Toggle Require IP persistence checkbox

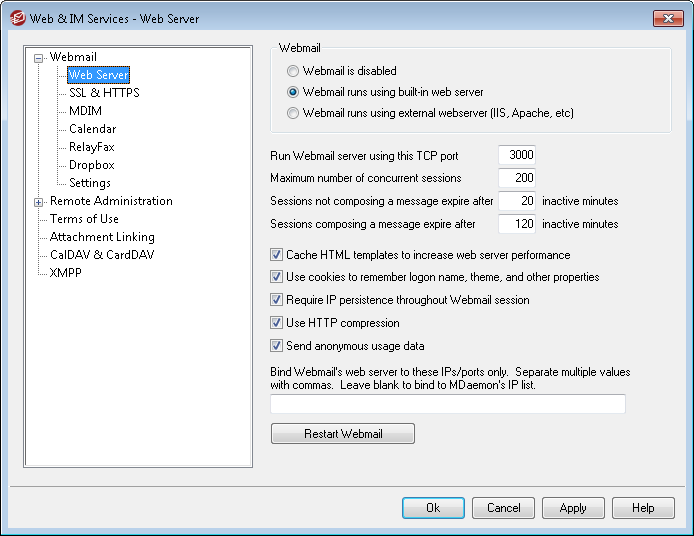pos(276,300)
